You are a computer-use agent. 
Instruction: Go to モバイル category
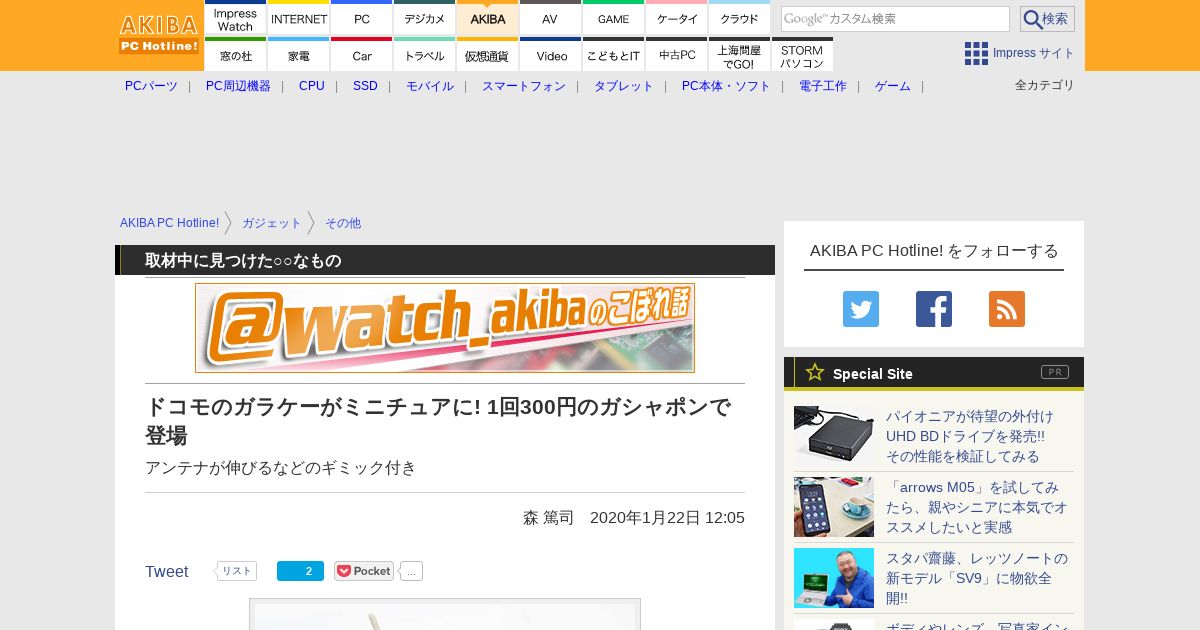coord(430,86)
